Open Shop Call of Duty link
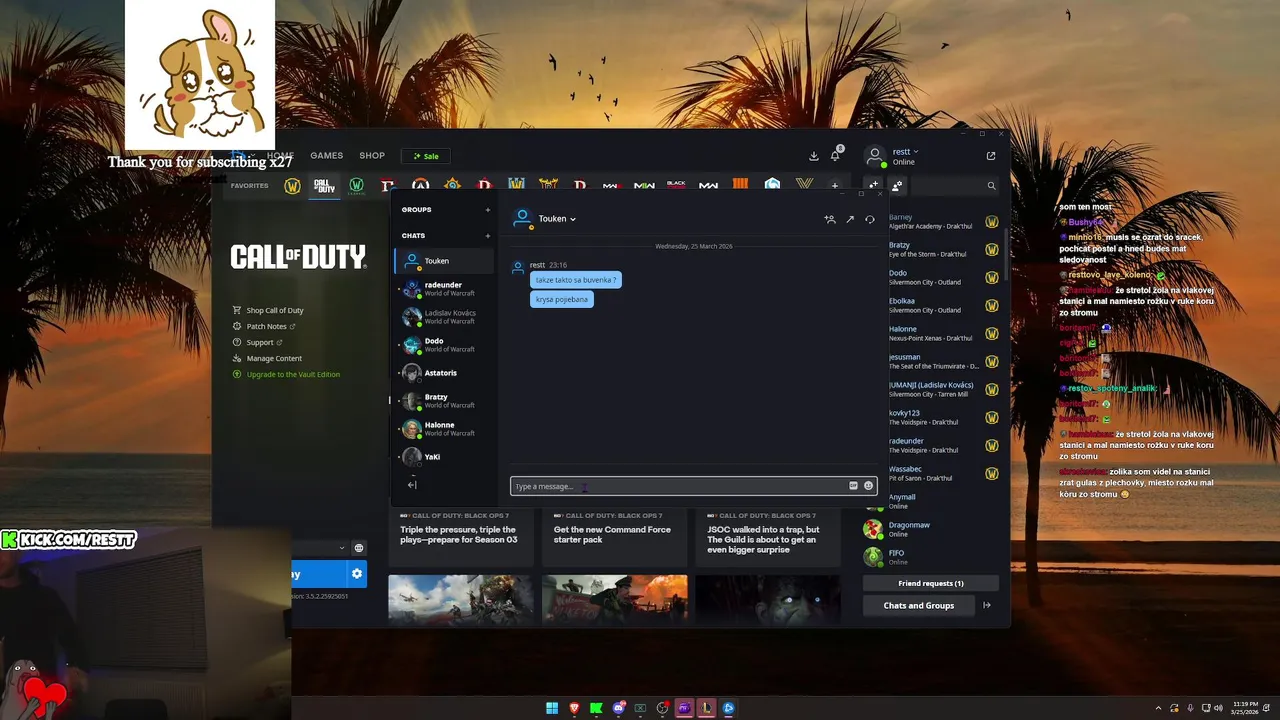1280x720 pixels. coord(274,310)
